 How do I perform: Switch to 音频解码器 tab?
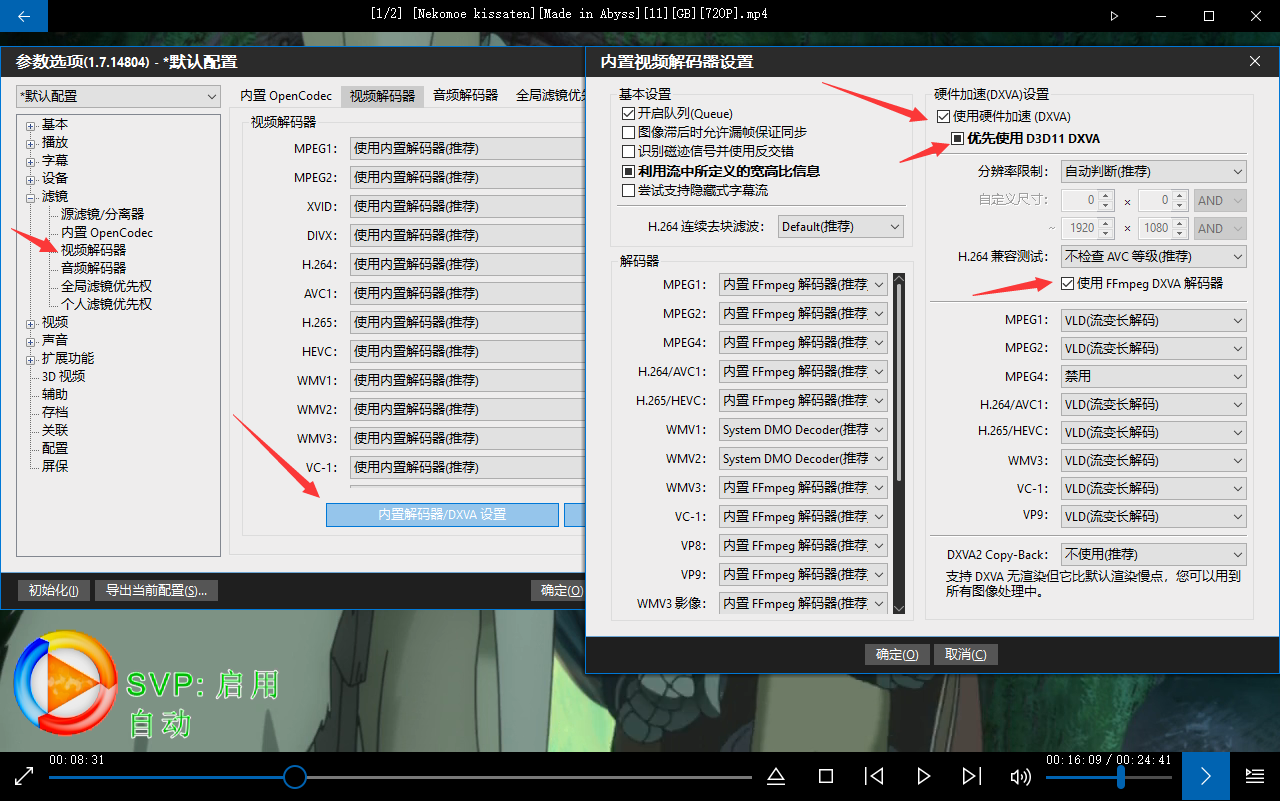[465, 96]
